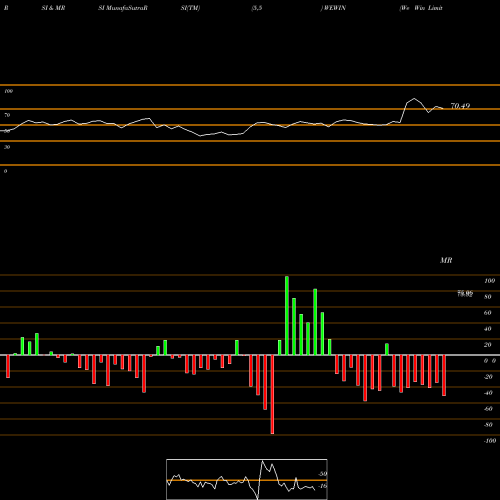Click the 'SI & MR' header text
The image size is (500, 500).
(53, 8)
